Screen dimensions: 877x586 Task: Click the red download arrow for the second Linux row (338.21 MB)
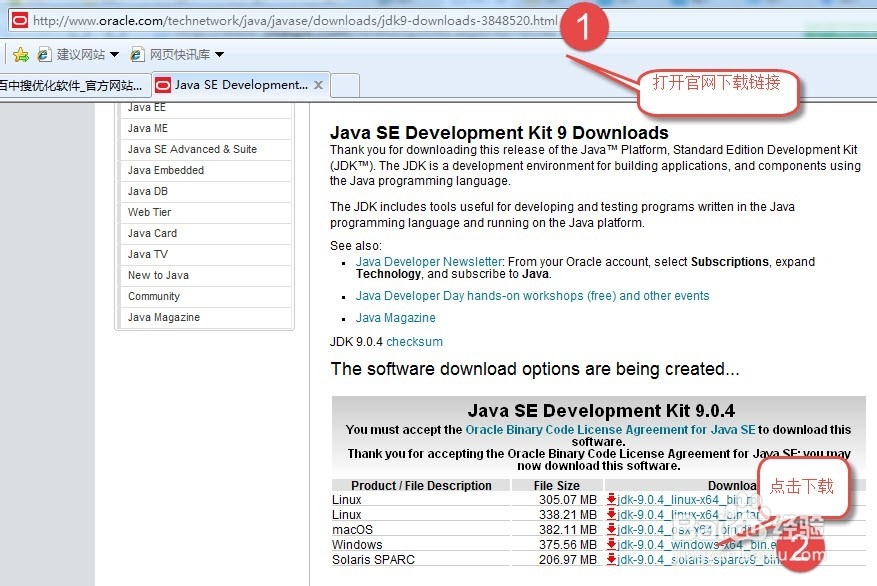611,514
